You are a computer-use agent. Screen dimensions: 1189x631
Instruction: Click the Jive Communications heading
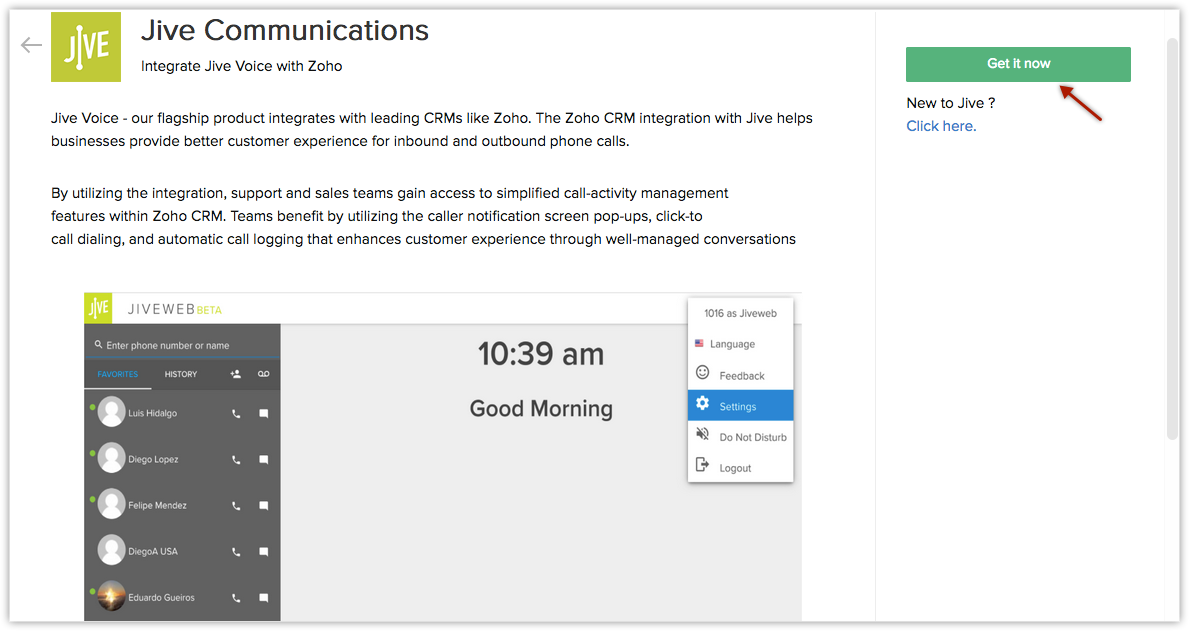click(284, 31)
